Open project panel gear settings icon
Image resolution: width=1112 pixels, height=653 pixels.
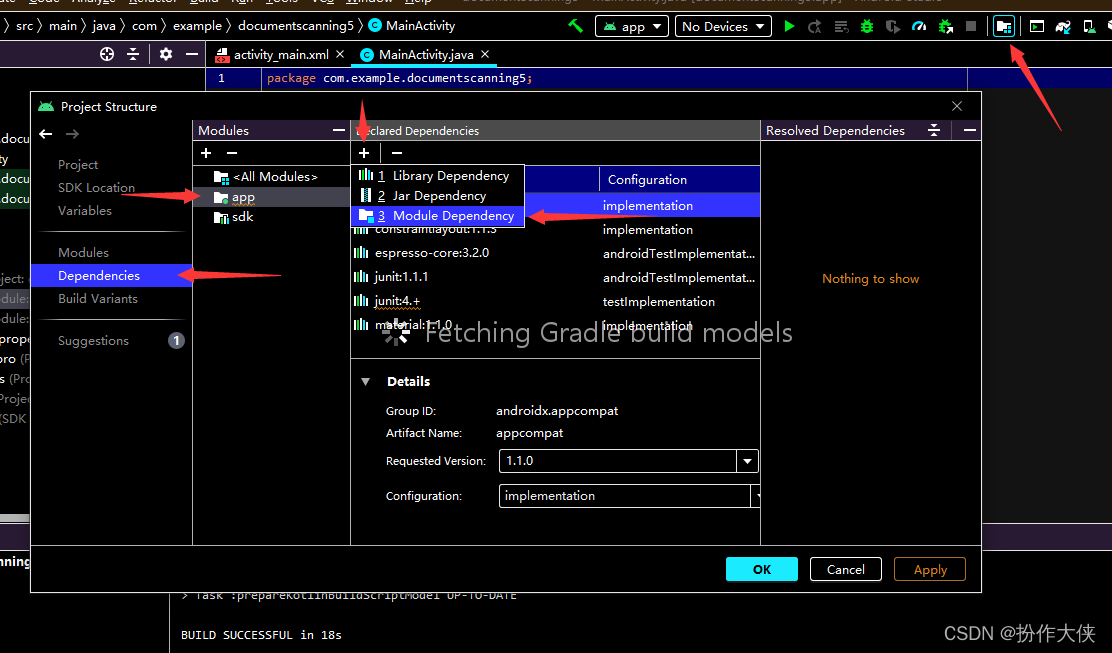click(166, 54)
